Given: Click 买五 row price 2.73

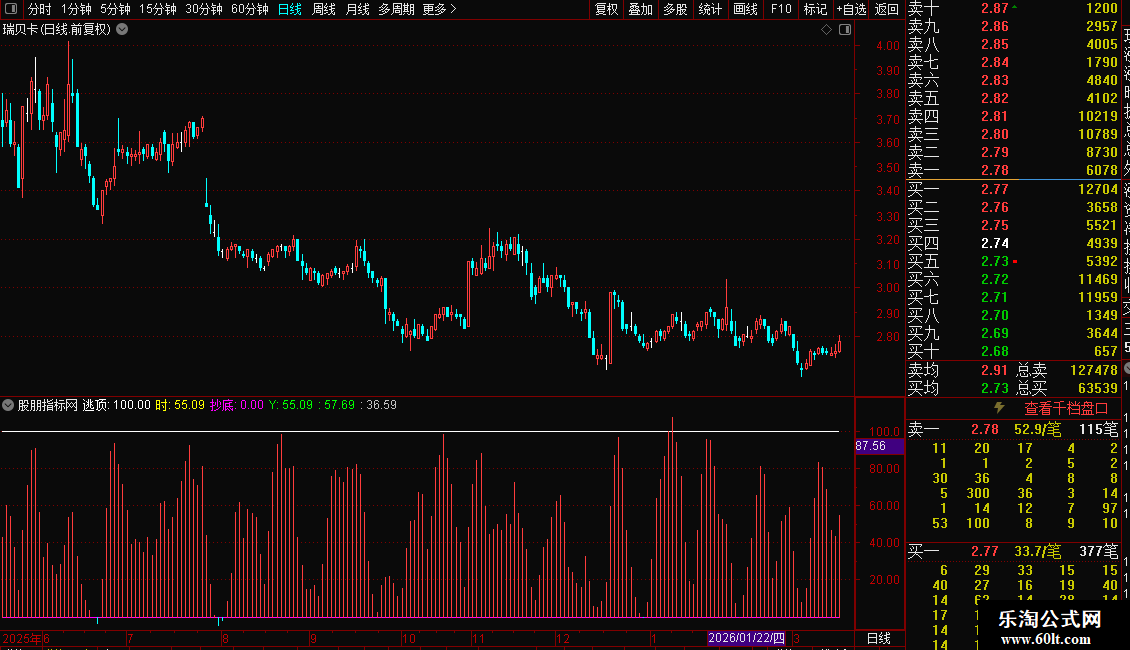Looking at the screenshot, I should click(x=995, y=262).
